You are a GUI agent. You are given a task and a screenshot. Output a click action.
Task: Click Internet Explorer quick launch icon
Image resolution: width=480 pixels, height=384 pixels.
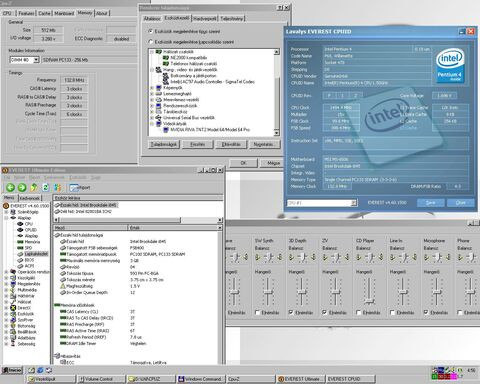point(40,370)
